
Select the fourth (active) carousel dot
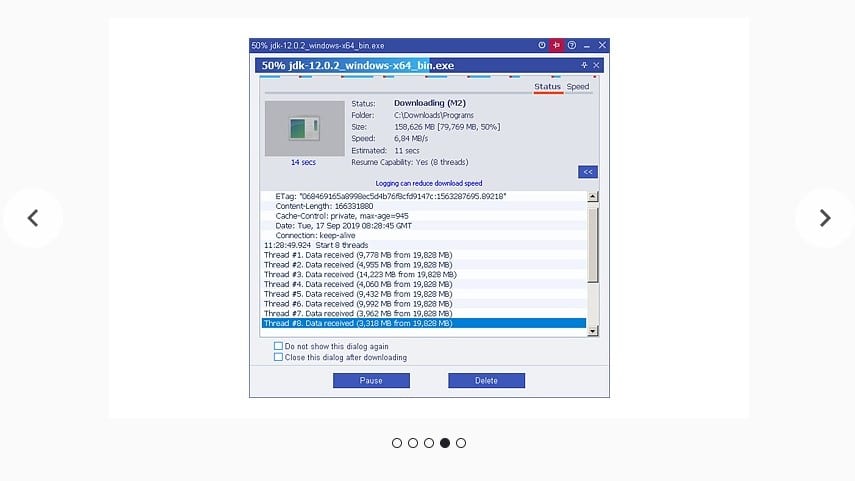[x=445, y=443]
